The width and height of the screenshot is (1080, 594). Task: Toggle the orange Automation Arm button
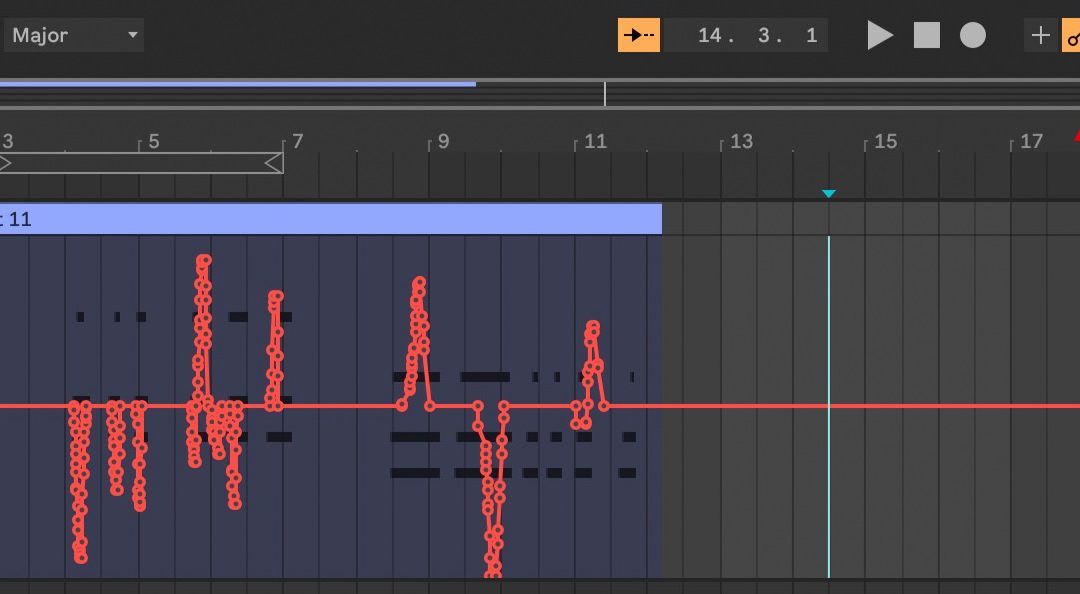coord(1072,36)
